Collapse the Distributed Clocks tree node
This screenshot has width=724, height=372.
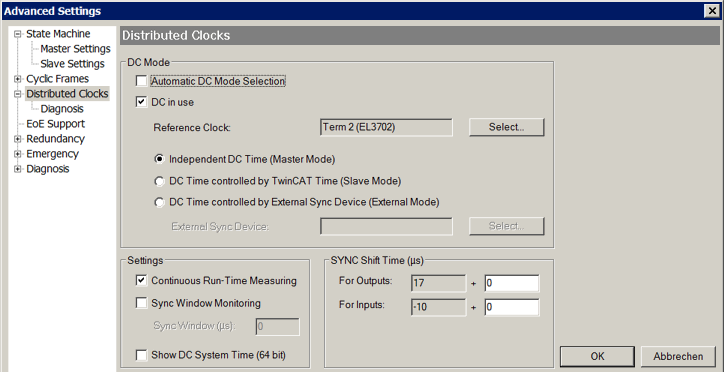[18, 94]
